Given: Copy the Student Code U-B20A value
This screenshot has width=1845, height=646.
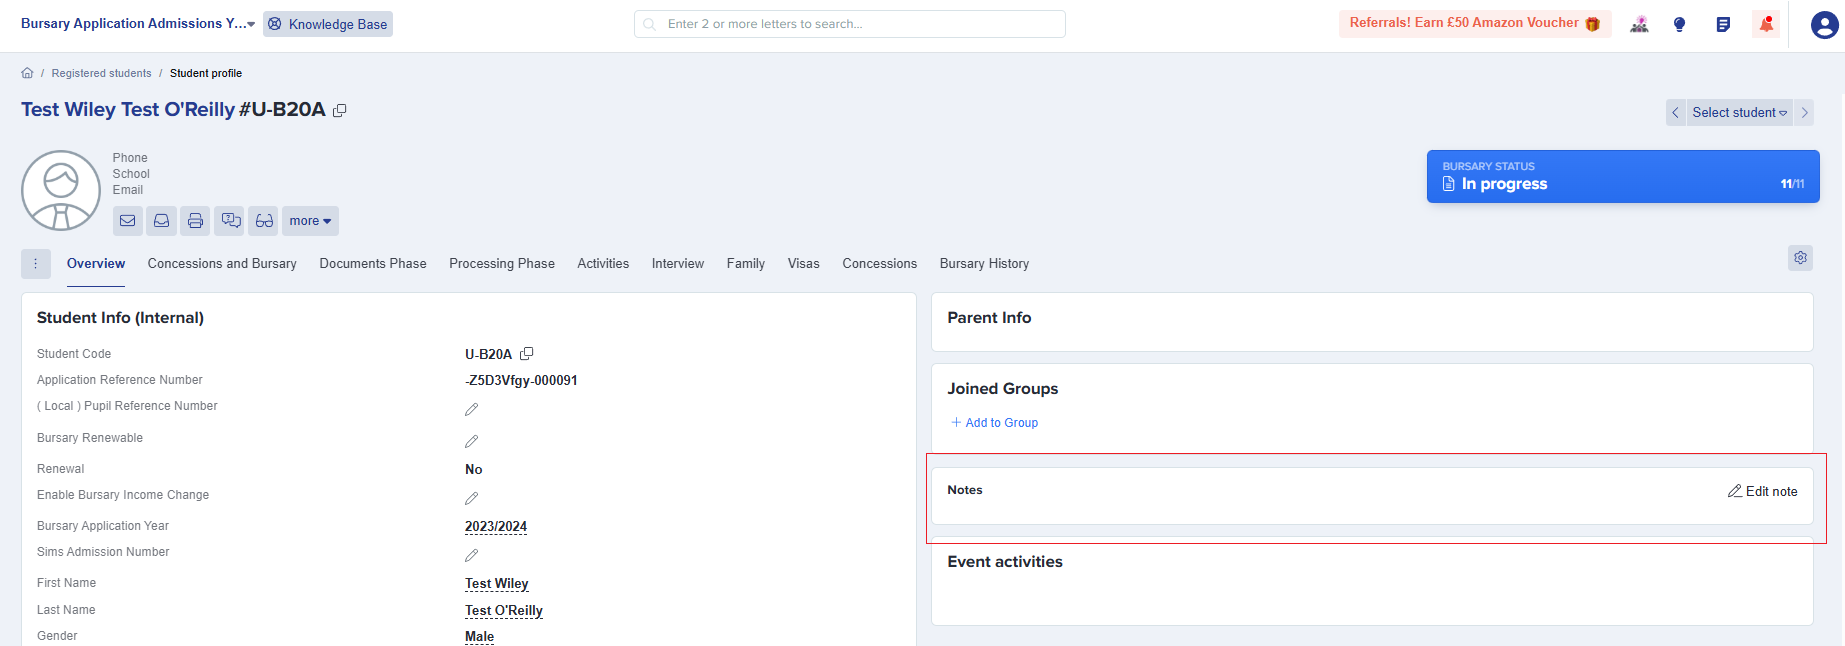Looking at the screenshot, I should pyautogui.click(x=527, y=353).
